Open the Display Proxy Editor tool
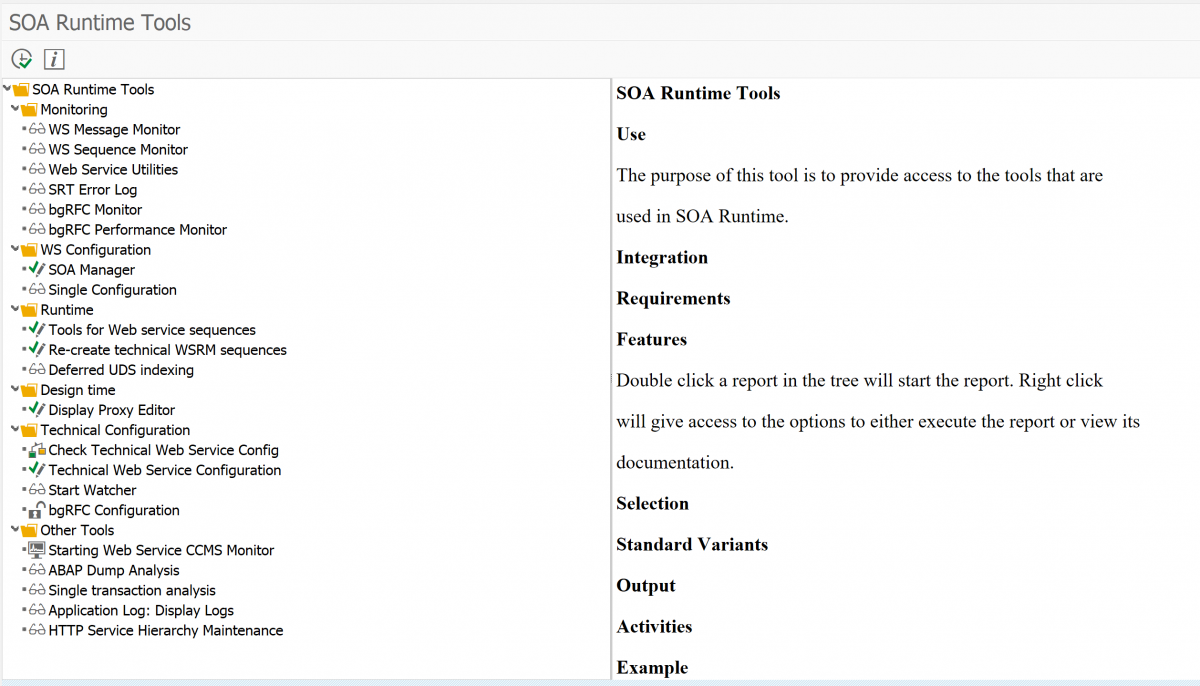Image resolution: width=1200 pixels, height=686 pixels. tap(111, 409)
